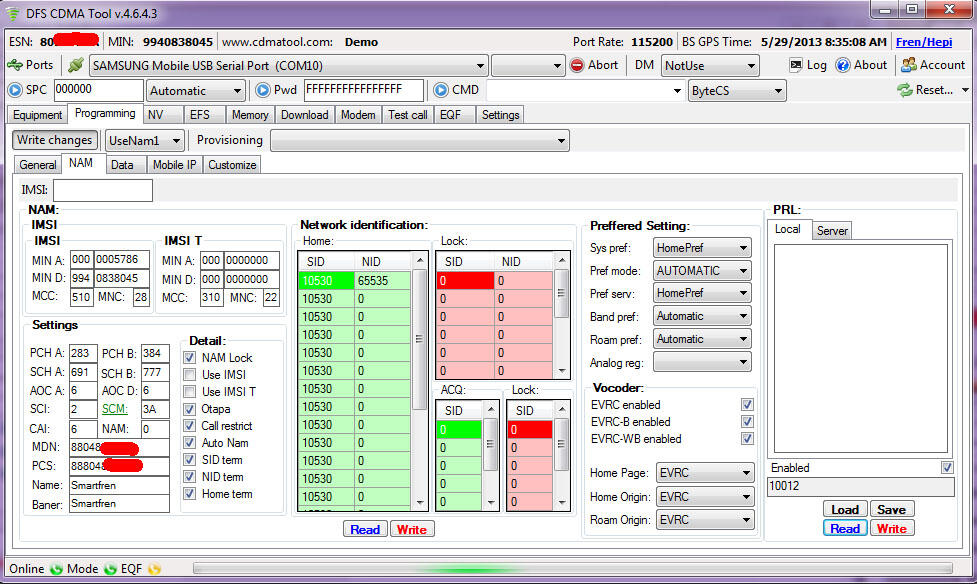Image resolution: width=977 pixels, height=584 pixels.
Task: Click the Write changes button
Action: pos(55,140)
